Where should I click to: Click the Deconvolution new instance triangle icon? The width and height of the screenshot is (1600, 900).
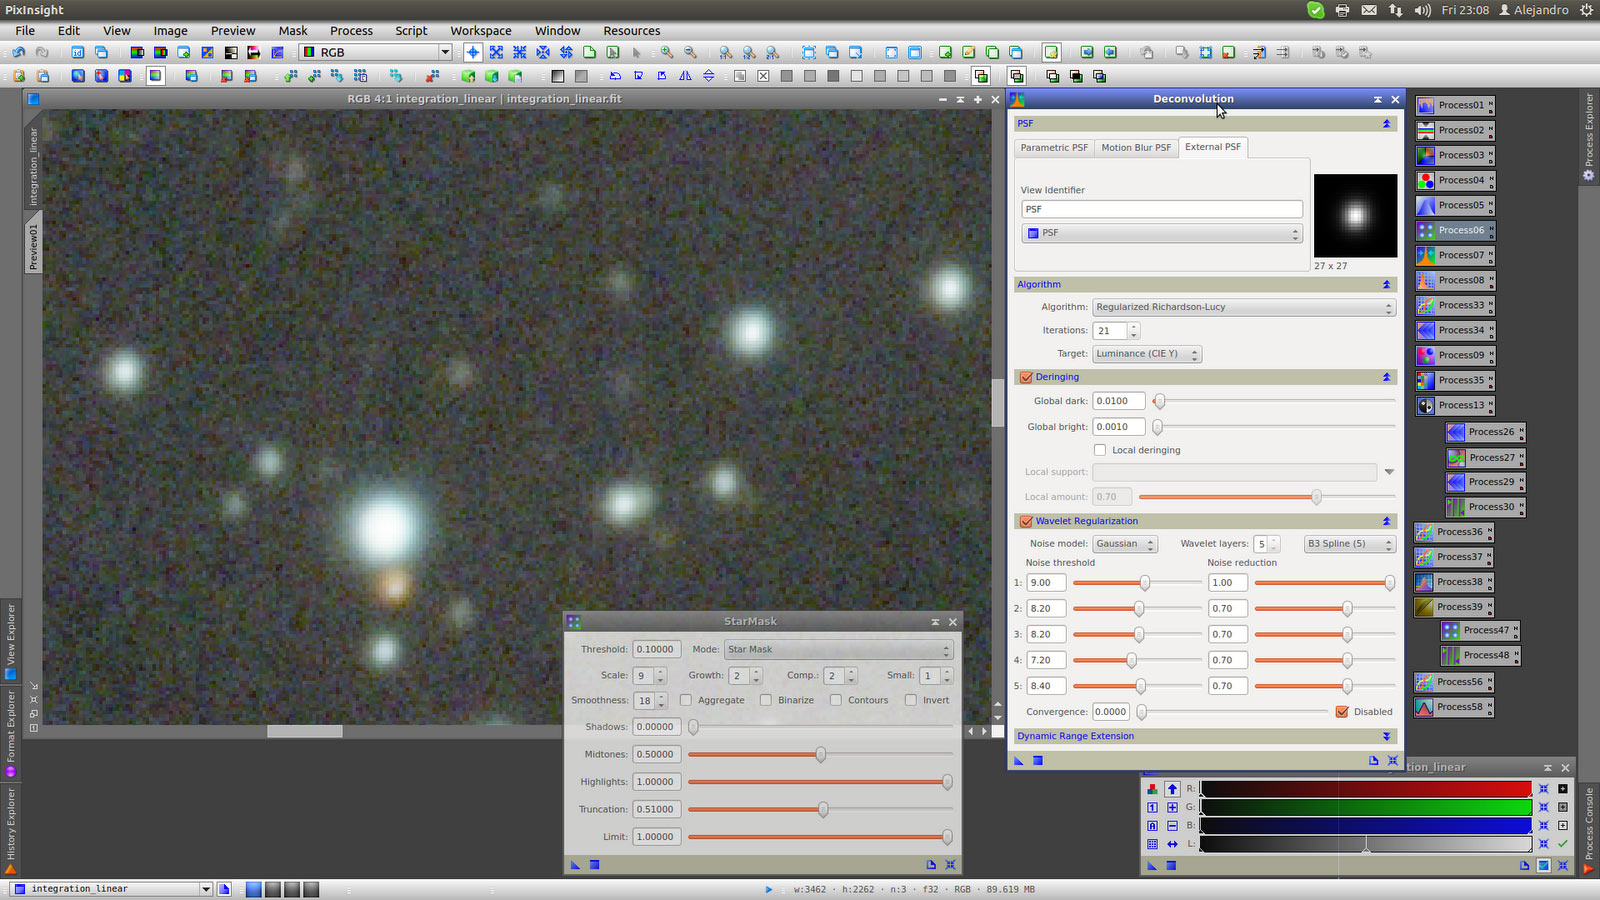point(1019,761)
